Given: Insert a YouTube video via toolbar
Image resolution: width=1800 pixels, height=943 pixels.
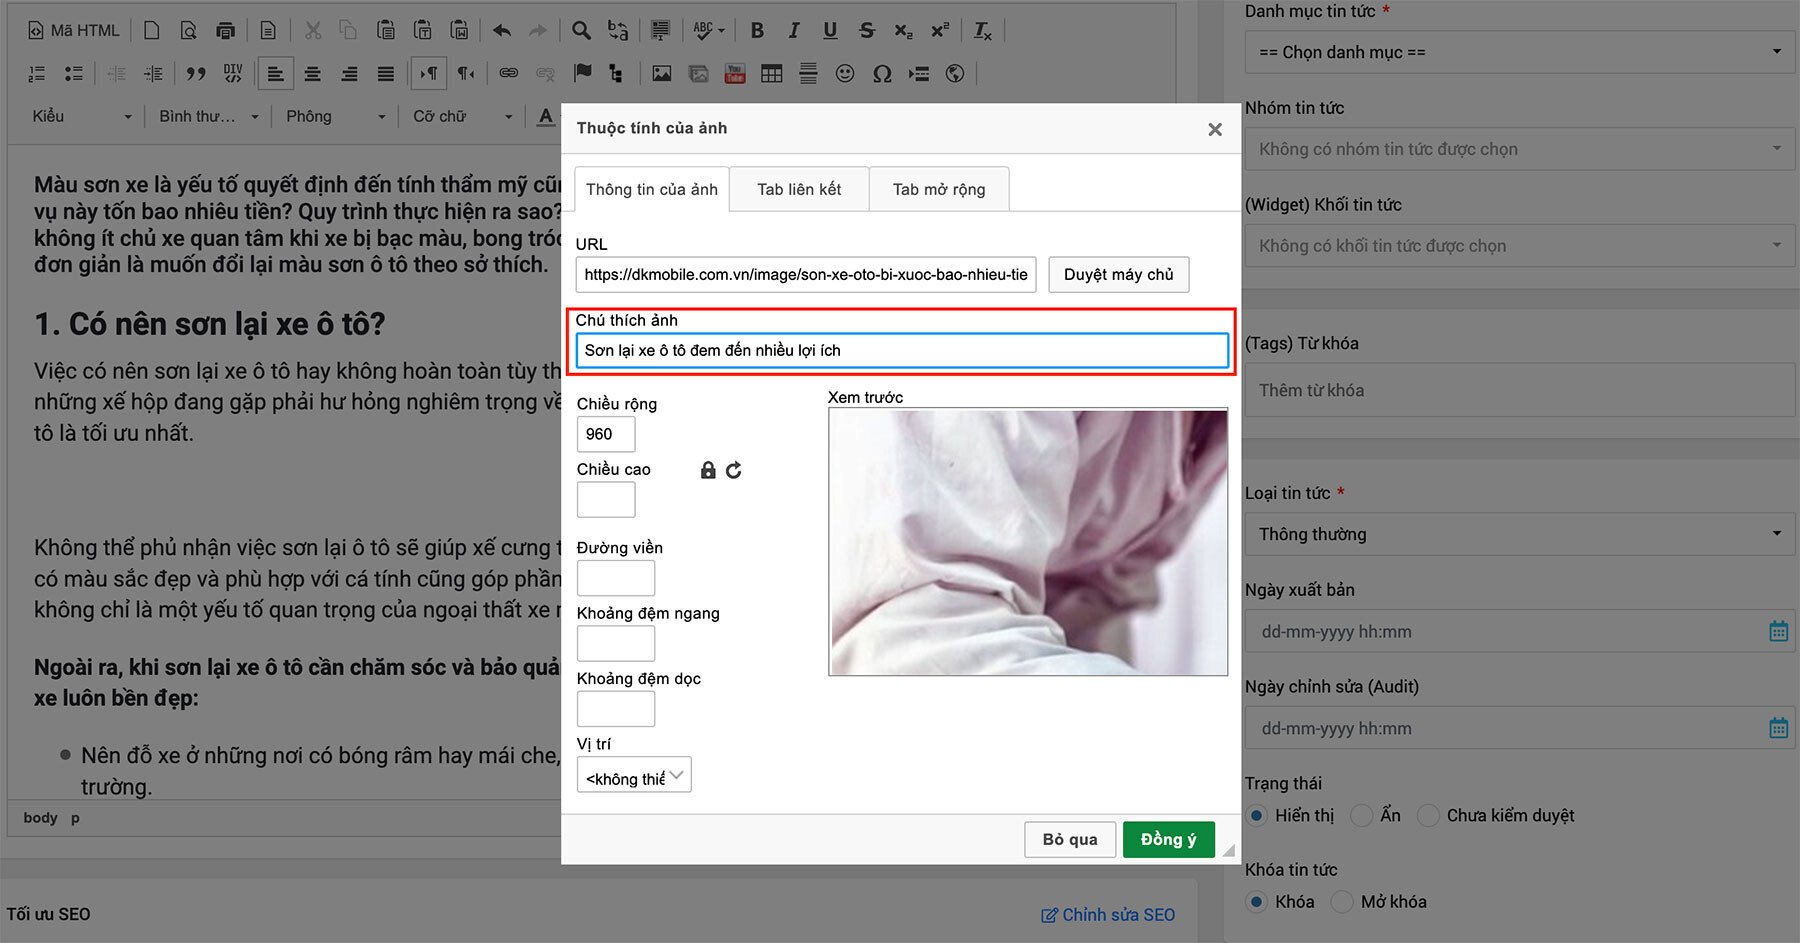Looking at the screenshot, I should (x=735, y=74).
